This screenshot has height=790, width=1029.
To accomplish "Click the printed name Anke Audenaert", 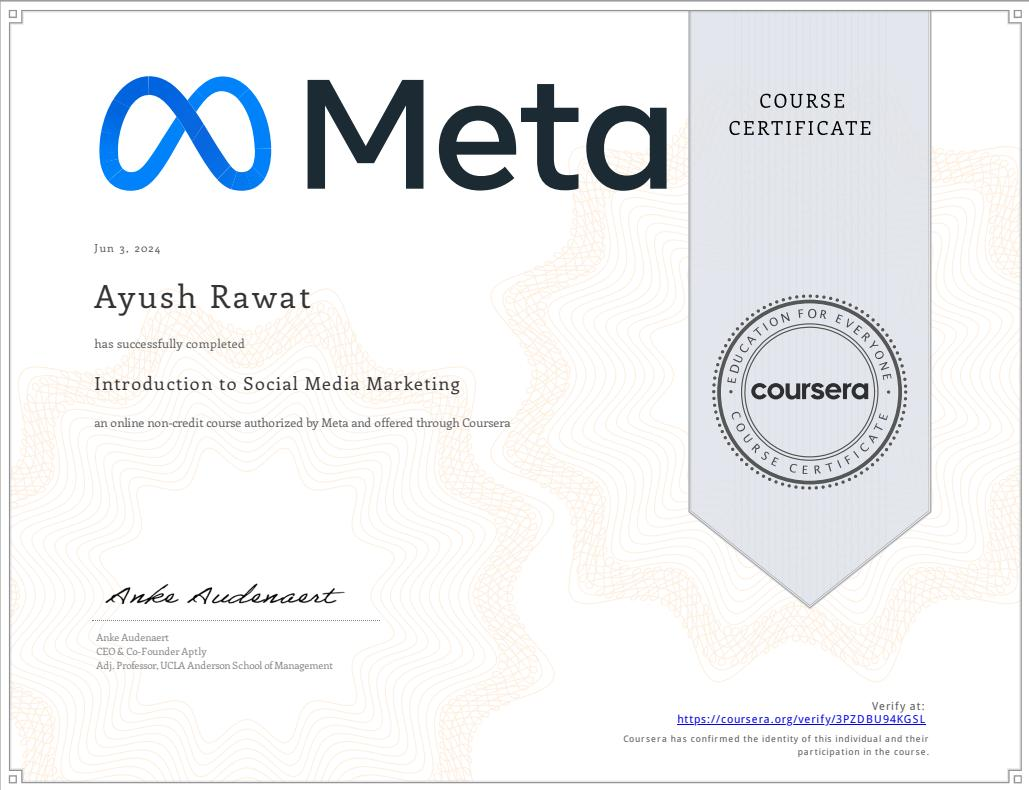I will coord(133,637).
